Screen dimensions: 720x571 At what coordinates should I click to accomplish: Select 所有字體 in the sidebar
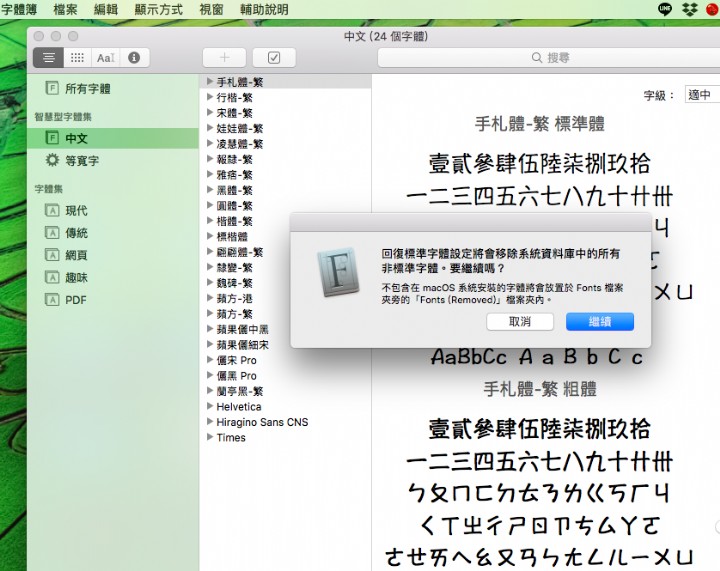87,89
